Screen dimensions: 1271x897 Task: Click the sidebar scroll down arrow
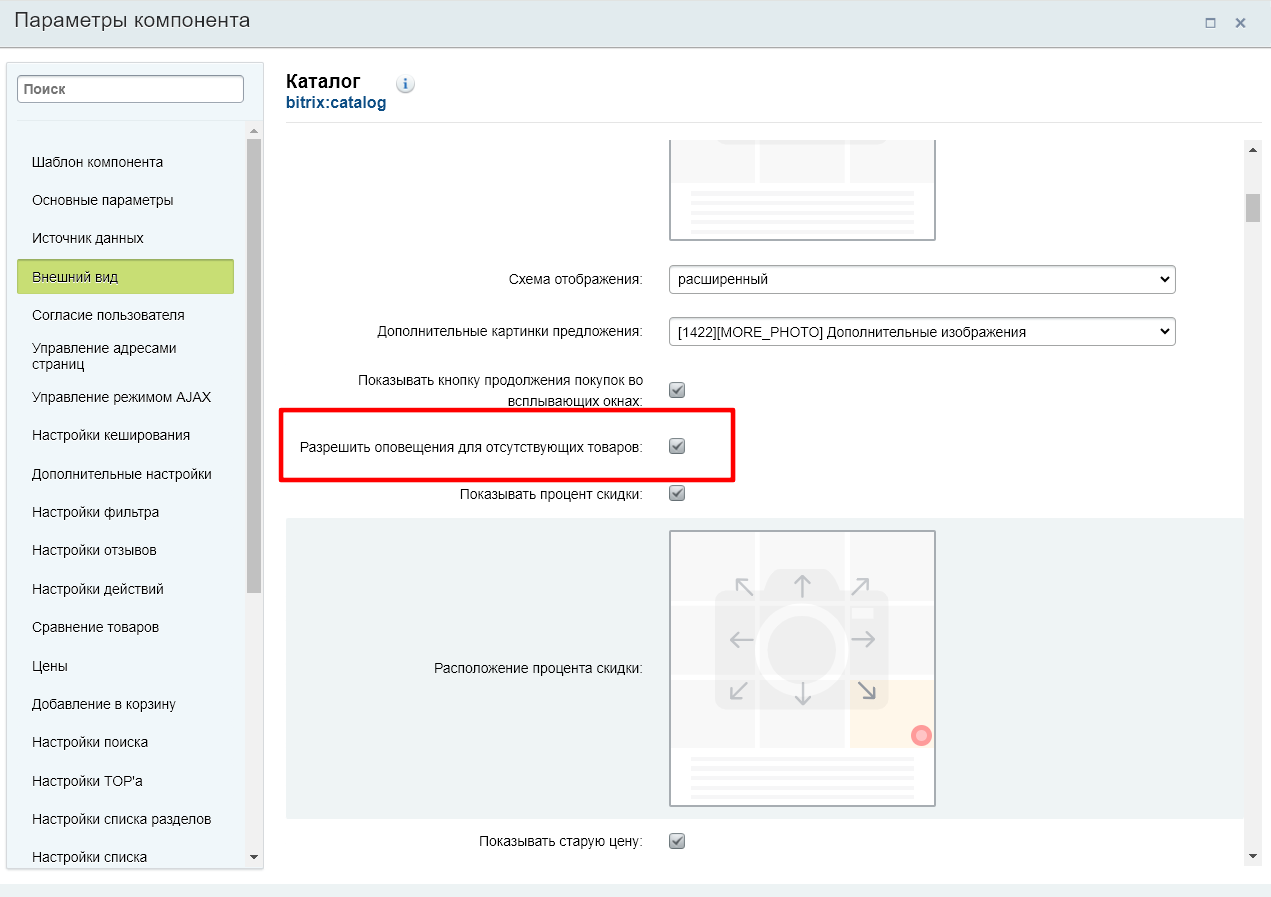[253, 857]
